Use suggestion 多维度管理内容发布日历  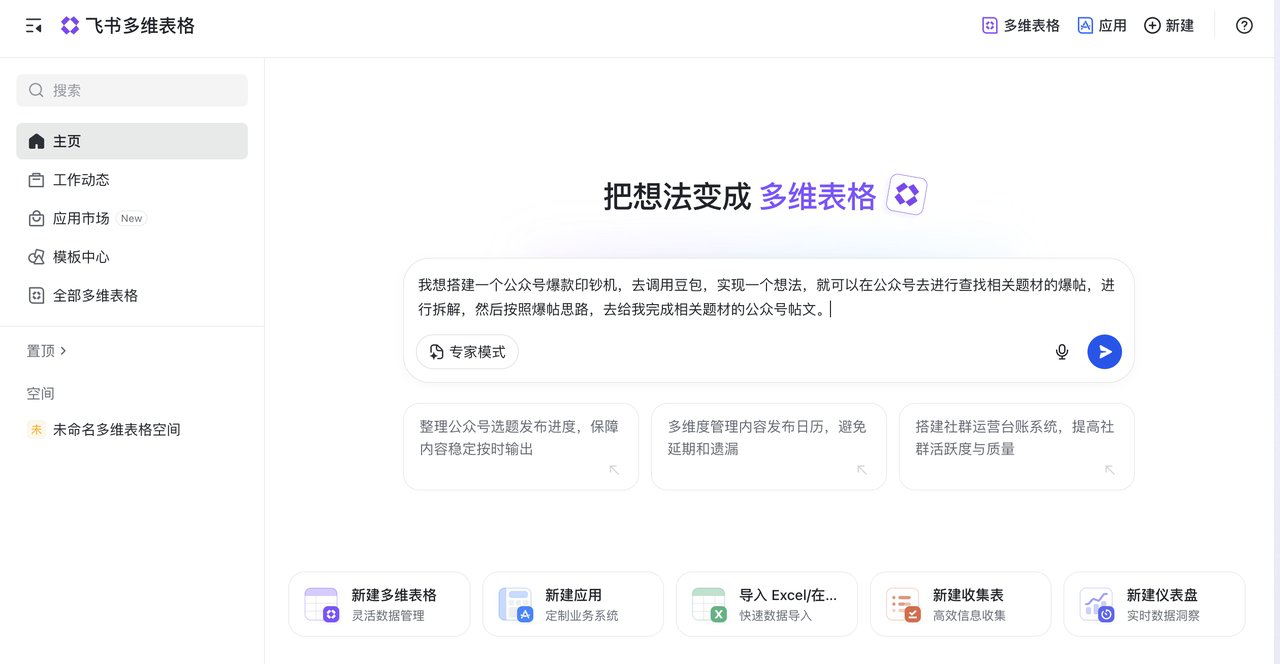[769, 446]
